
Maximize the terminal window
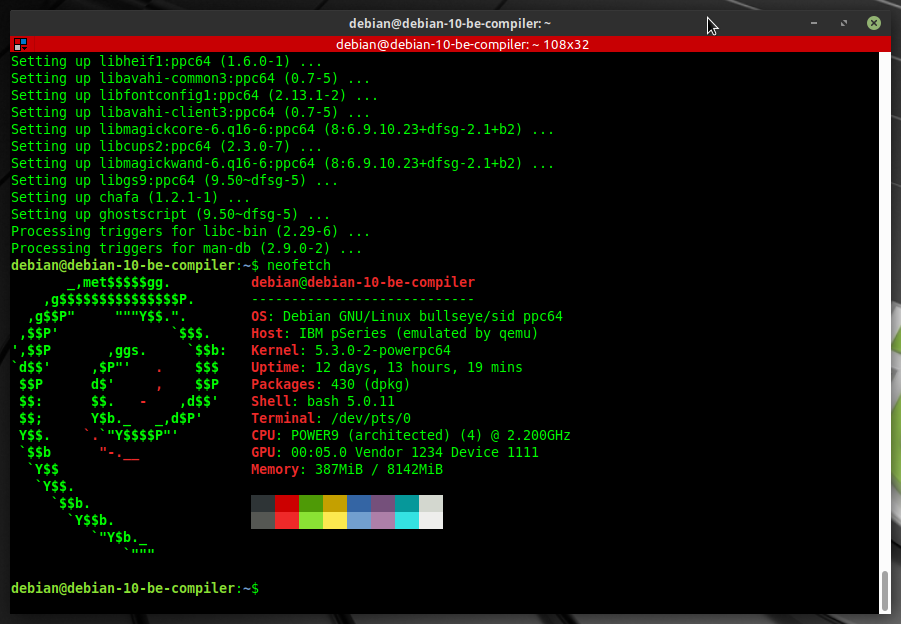tap(844, 23)
